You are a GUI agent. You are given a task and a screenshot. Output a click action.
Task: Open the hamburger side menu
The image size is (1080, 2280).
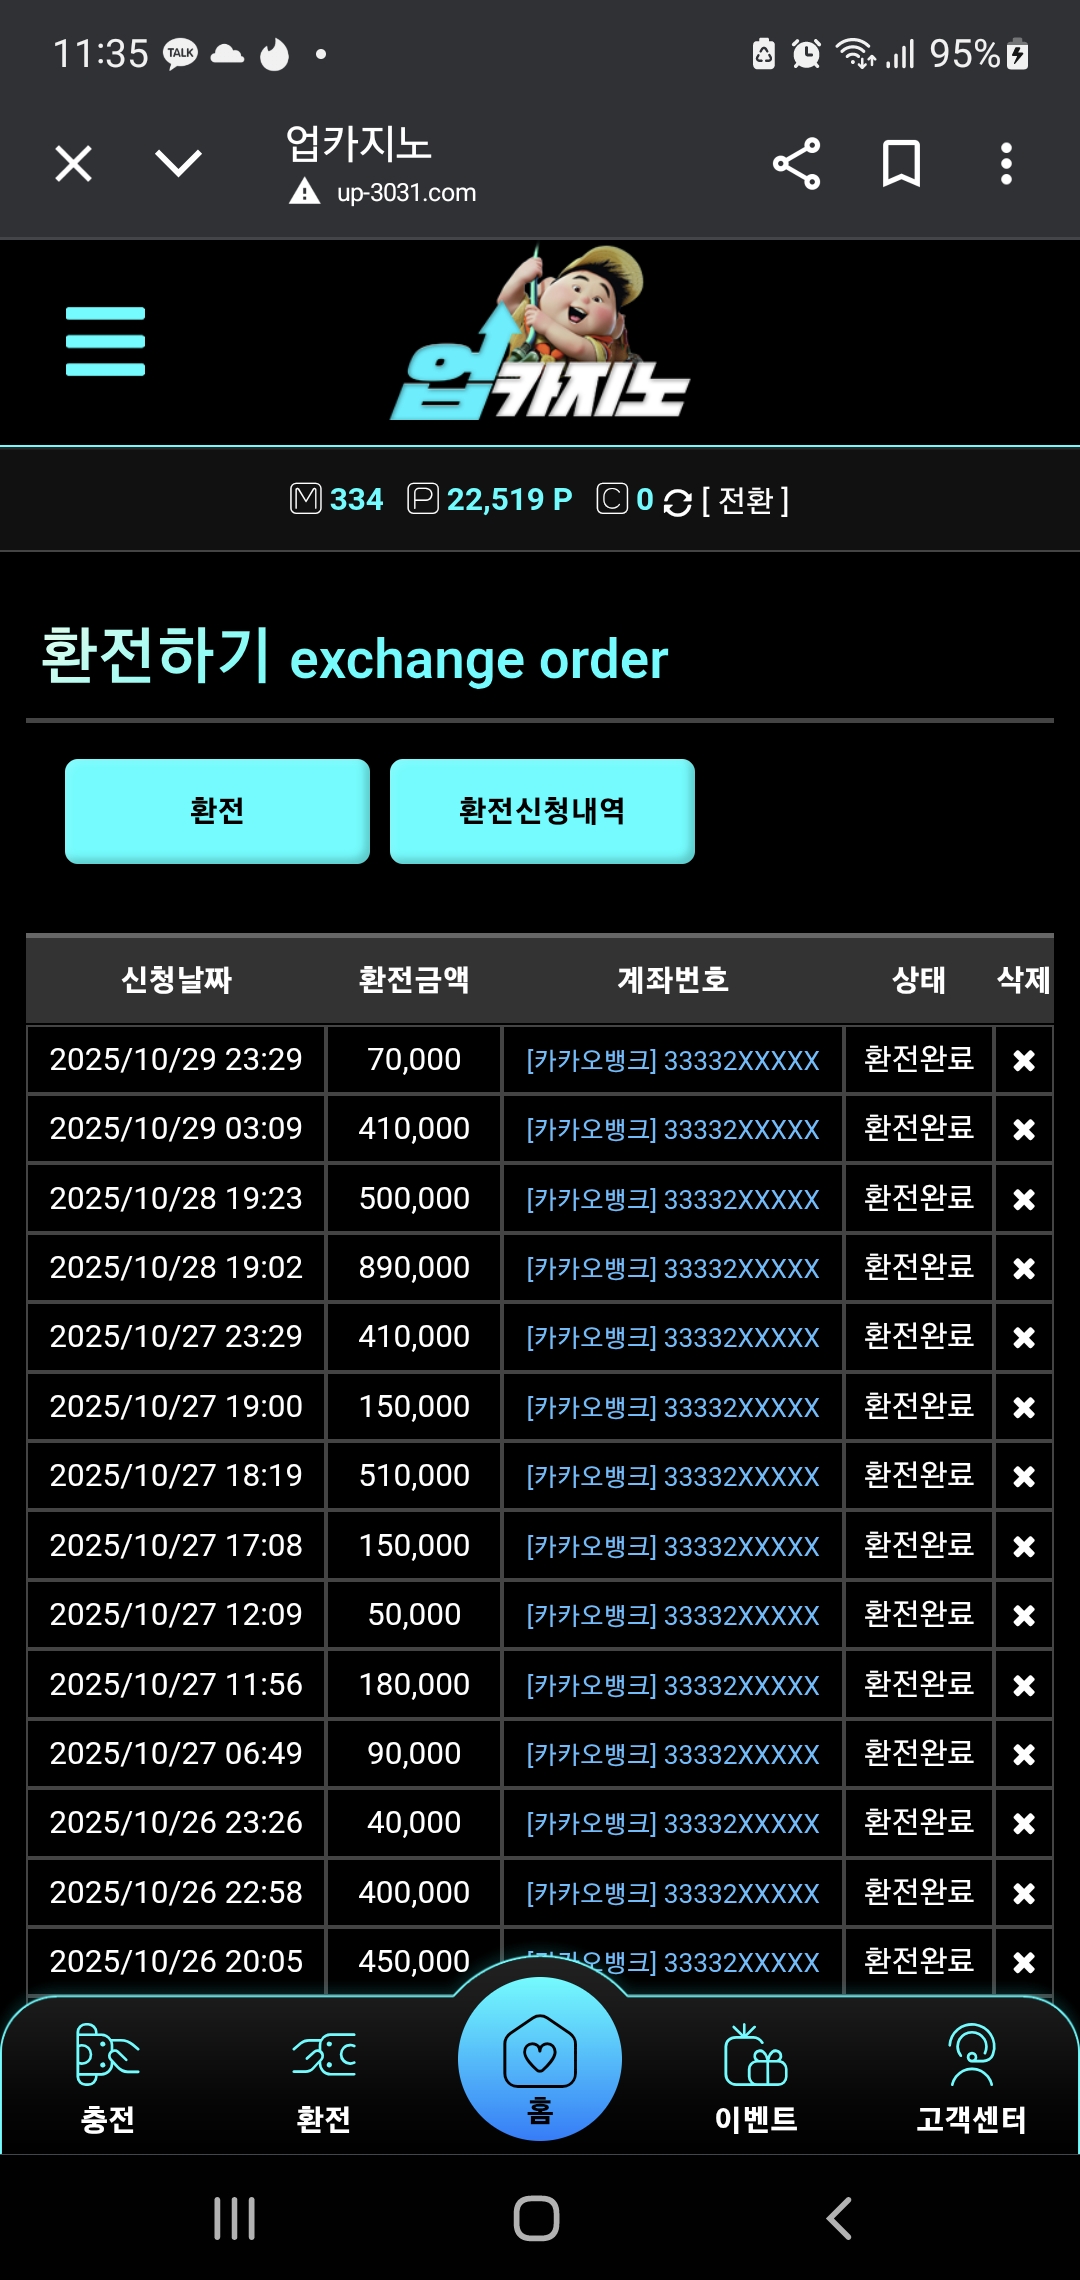point(105,342)
